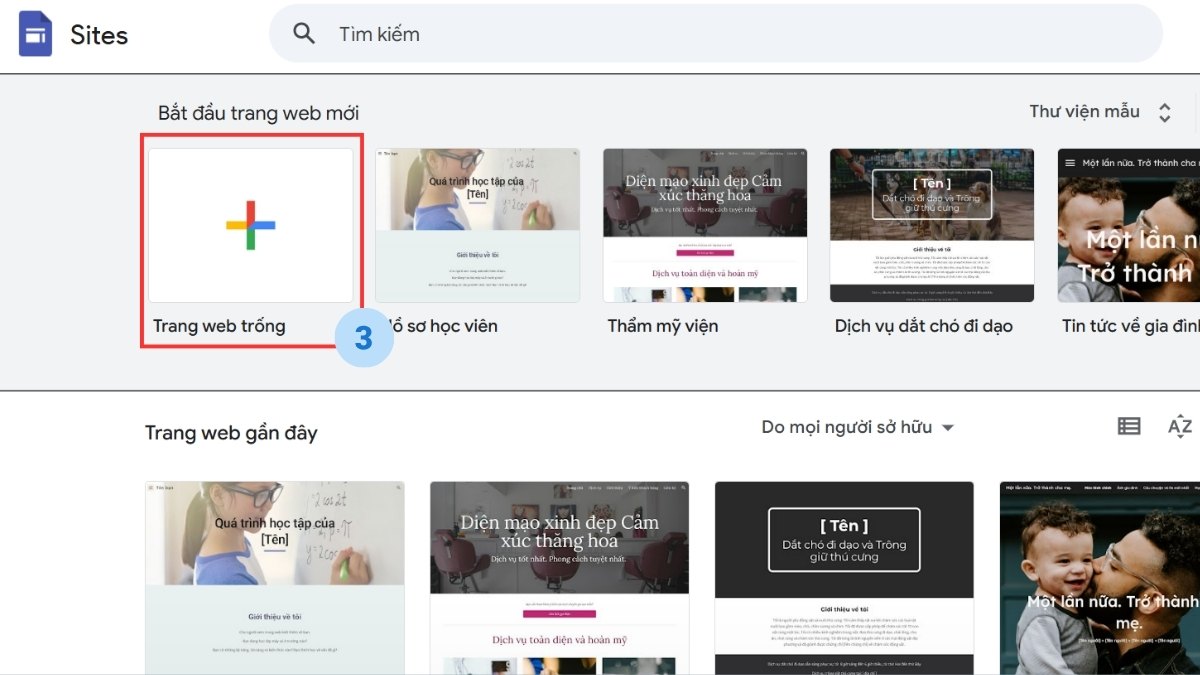Click the Dịch vụ dắt chó đi dạo label

[924, 326]
